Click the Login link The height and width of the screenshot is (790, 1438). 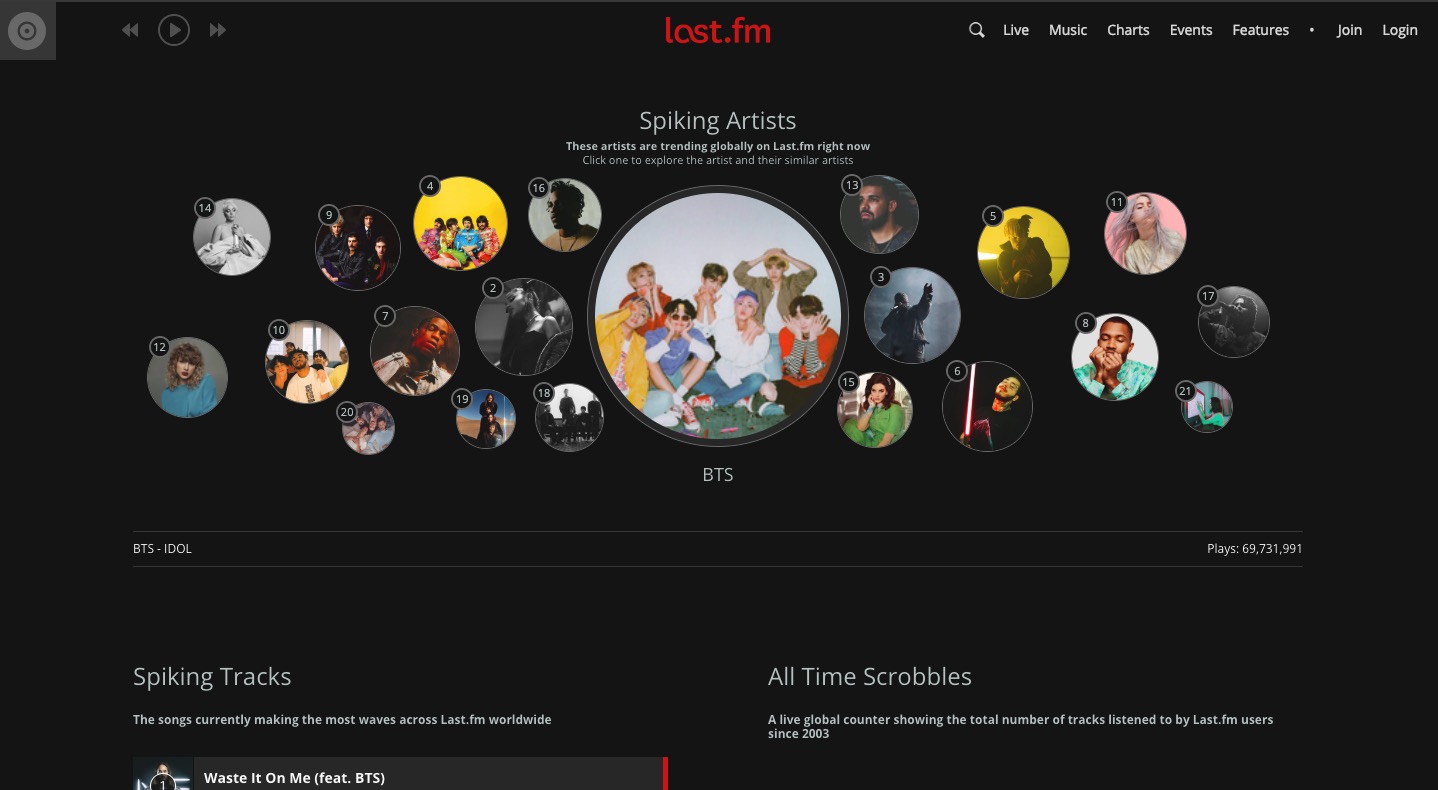pyautogui.click(x=1400, y=30)
